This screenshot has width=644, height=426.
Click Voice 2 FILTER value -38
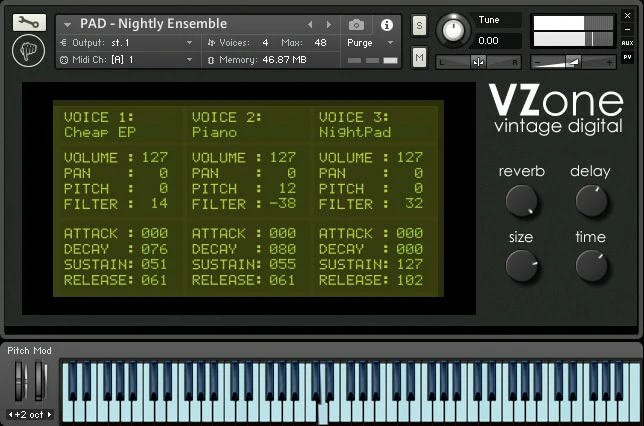click(283, 203)
